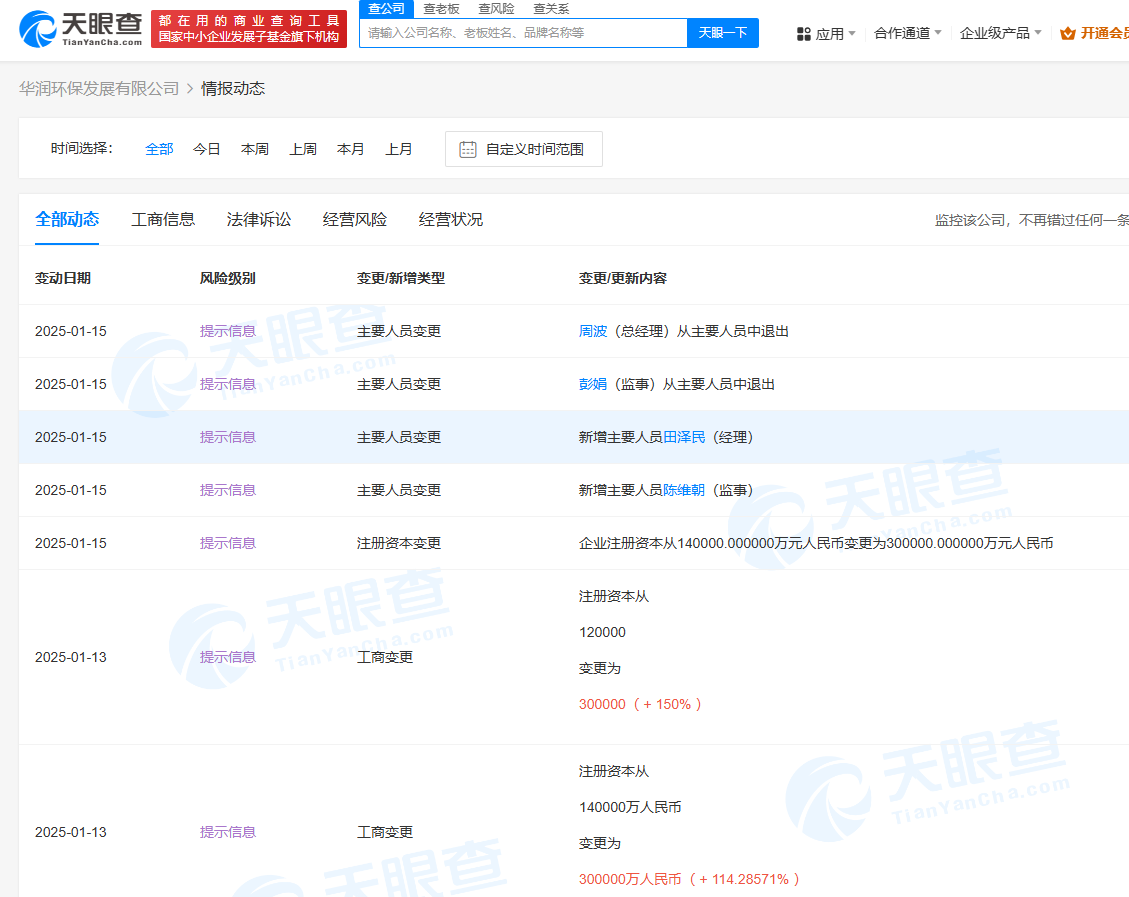Click the calendar icon in custom range
The image size is (1129, 897).
[468, 149]
